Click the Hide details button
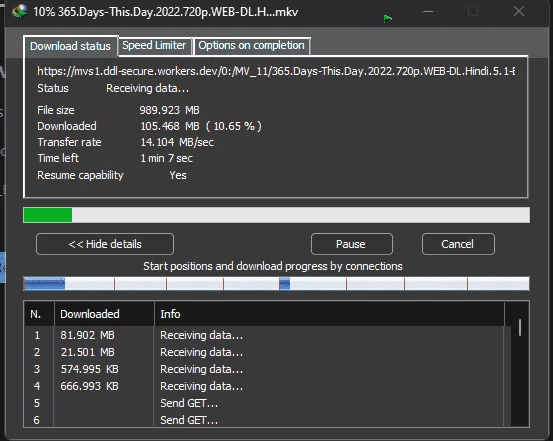553x441 pixels. pyautogui.click(x=105, y=244)
